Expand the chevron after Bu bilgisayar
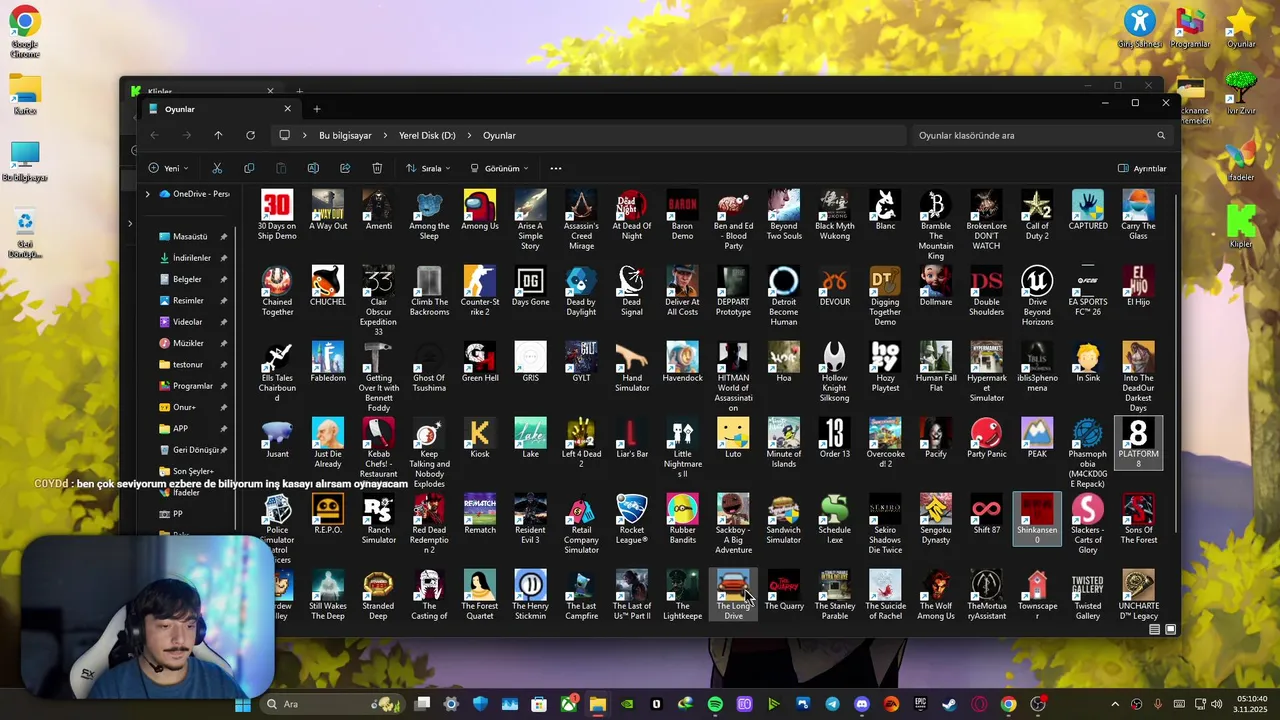The image size is (1280, 720). (385, 135)
